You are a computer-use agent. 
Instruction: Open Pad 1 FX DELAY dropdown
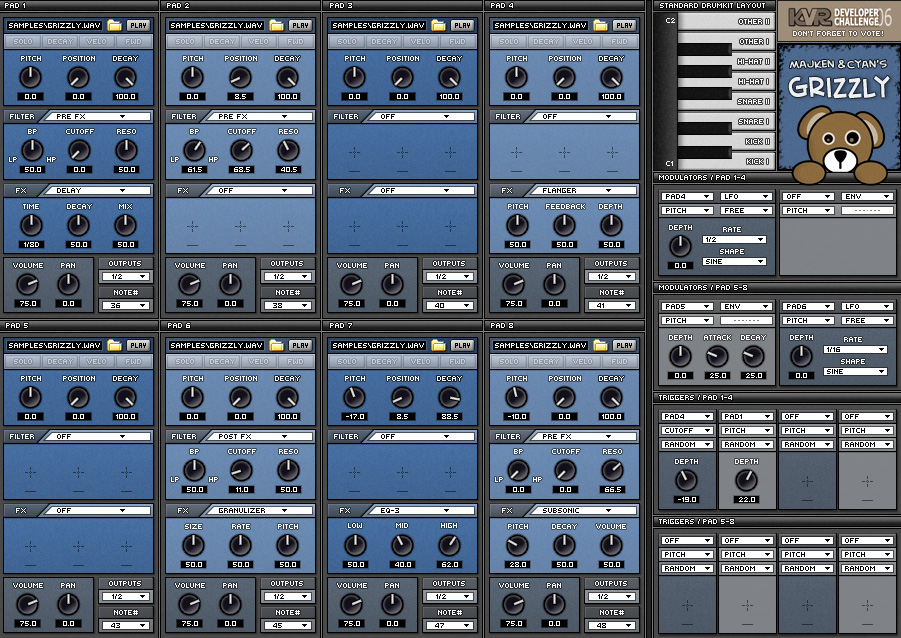click(x=98, y=190)
